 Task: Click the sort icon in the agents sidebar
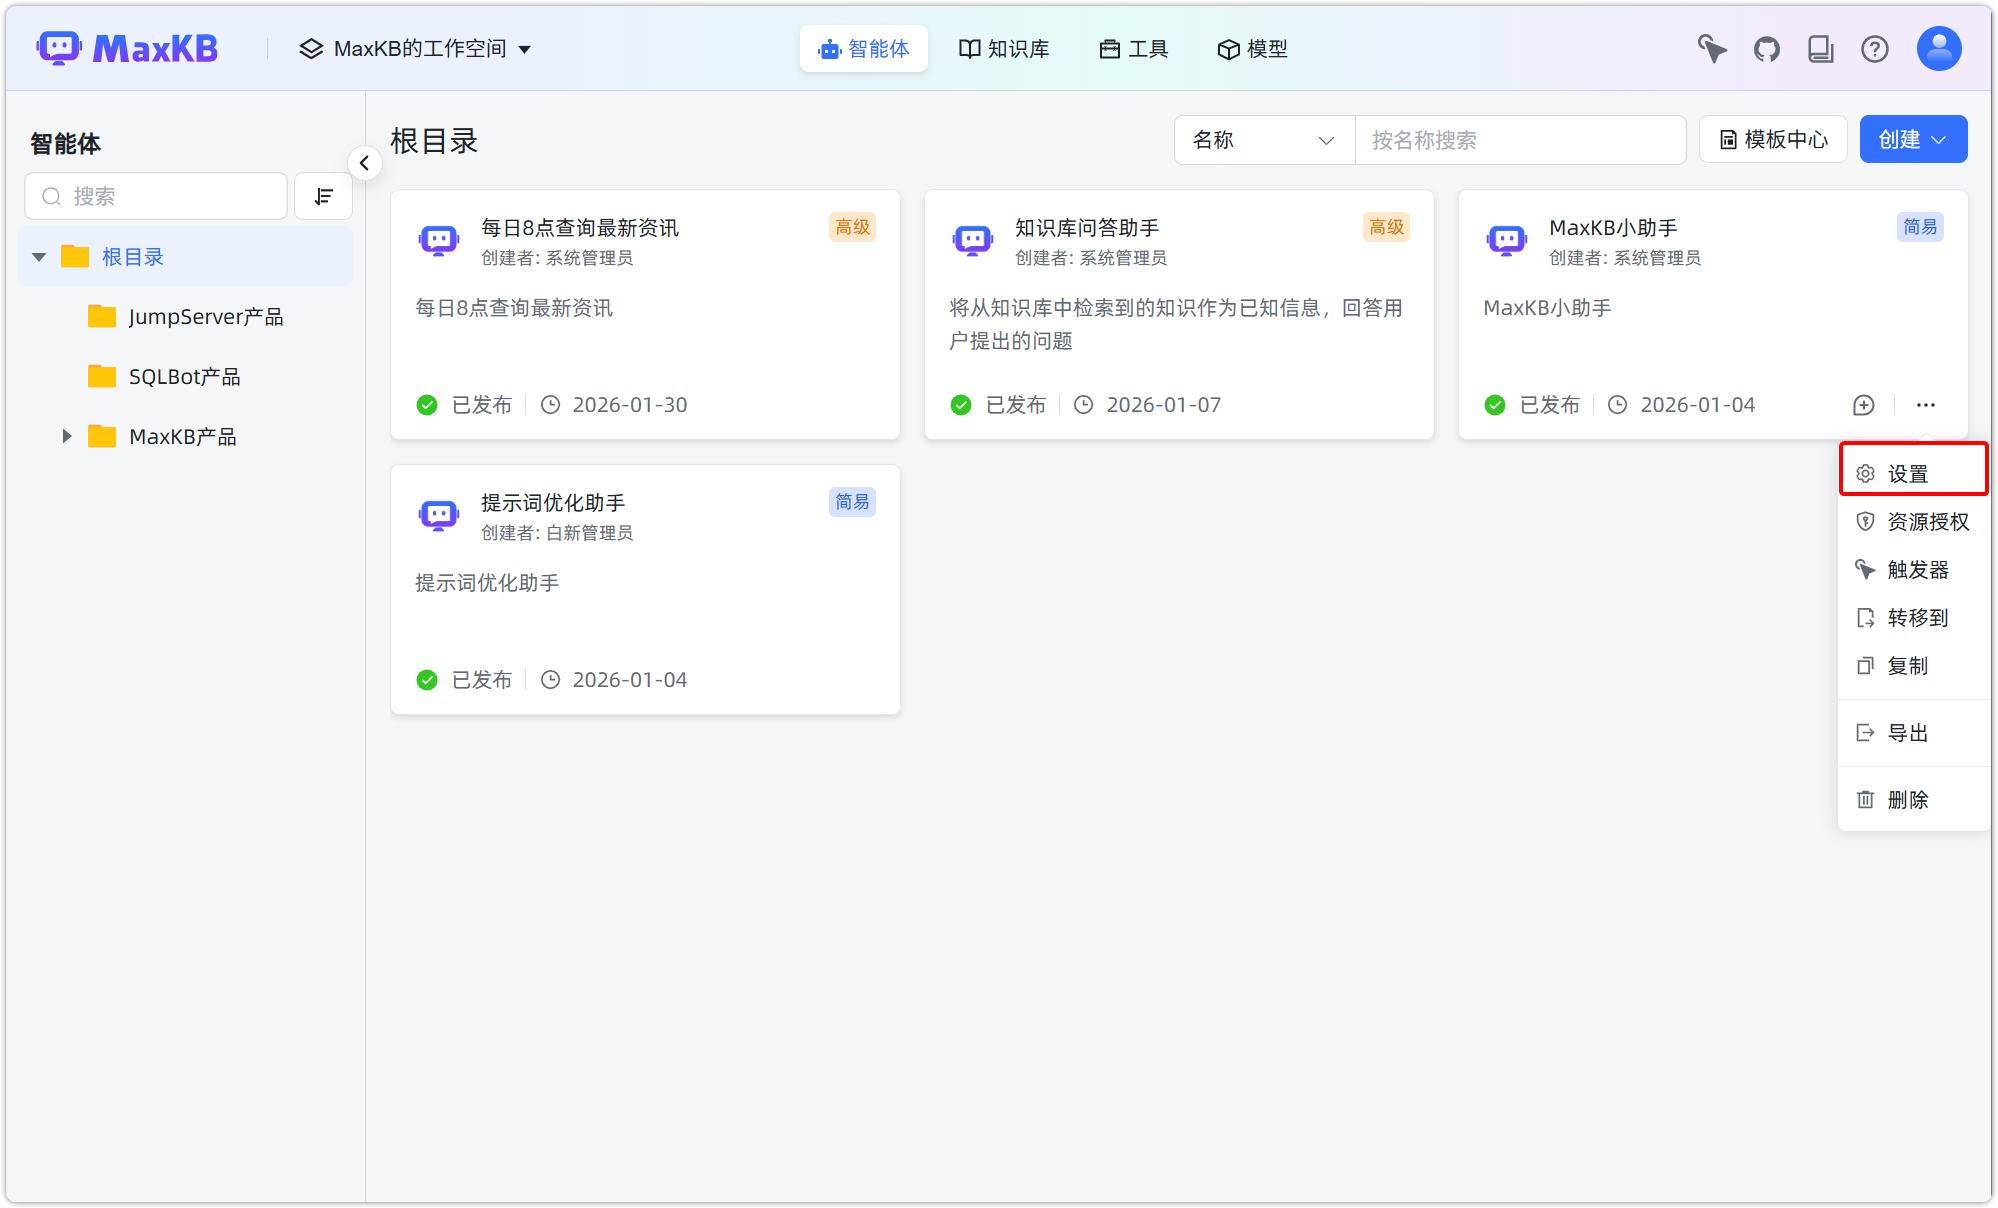[x=323, y=196]
